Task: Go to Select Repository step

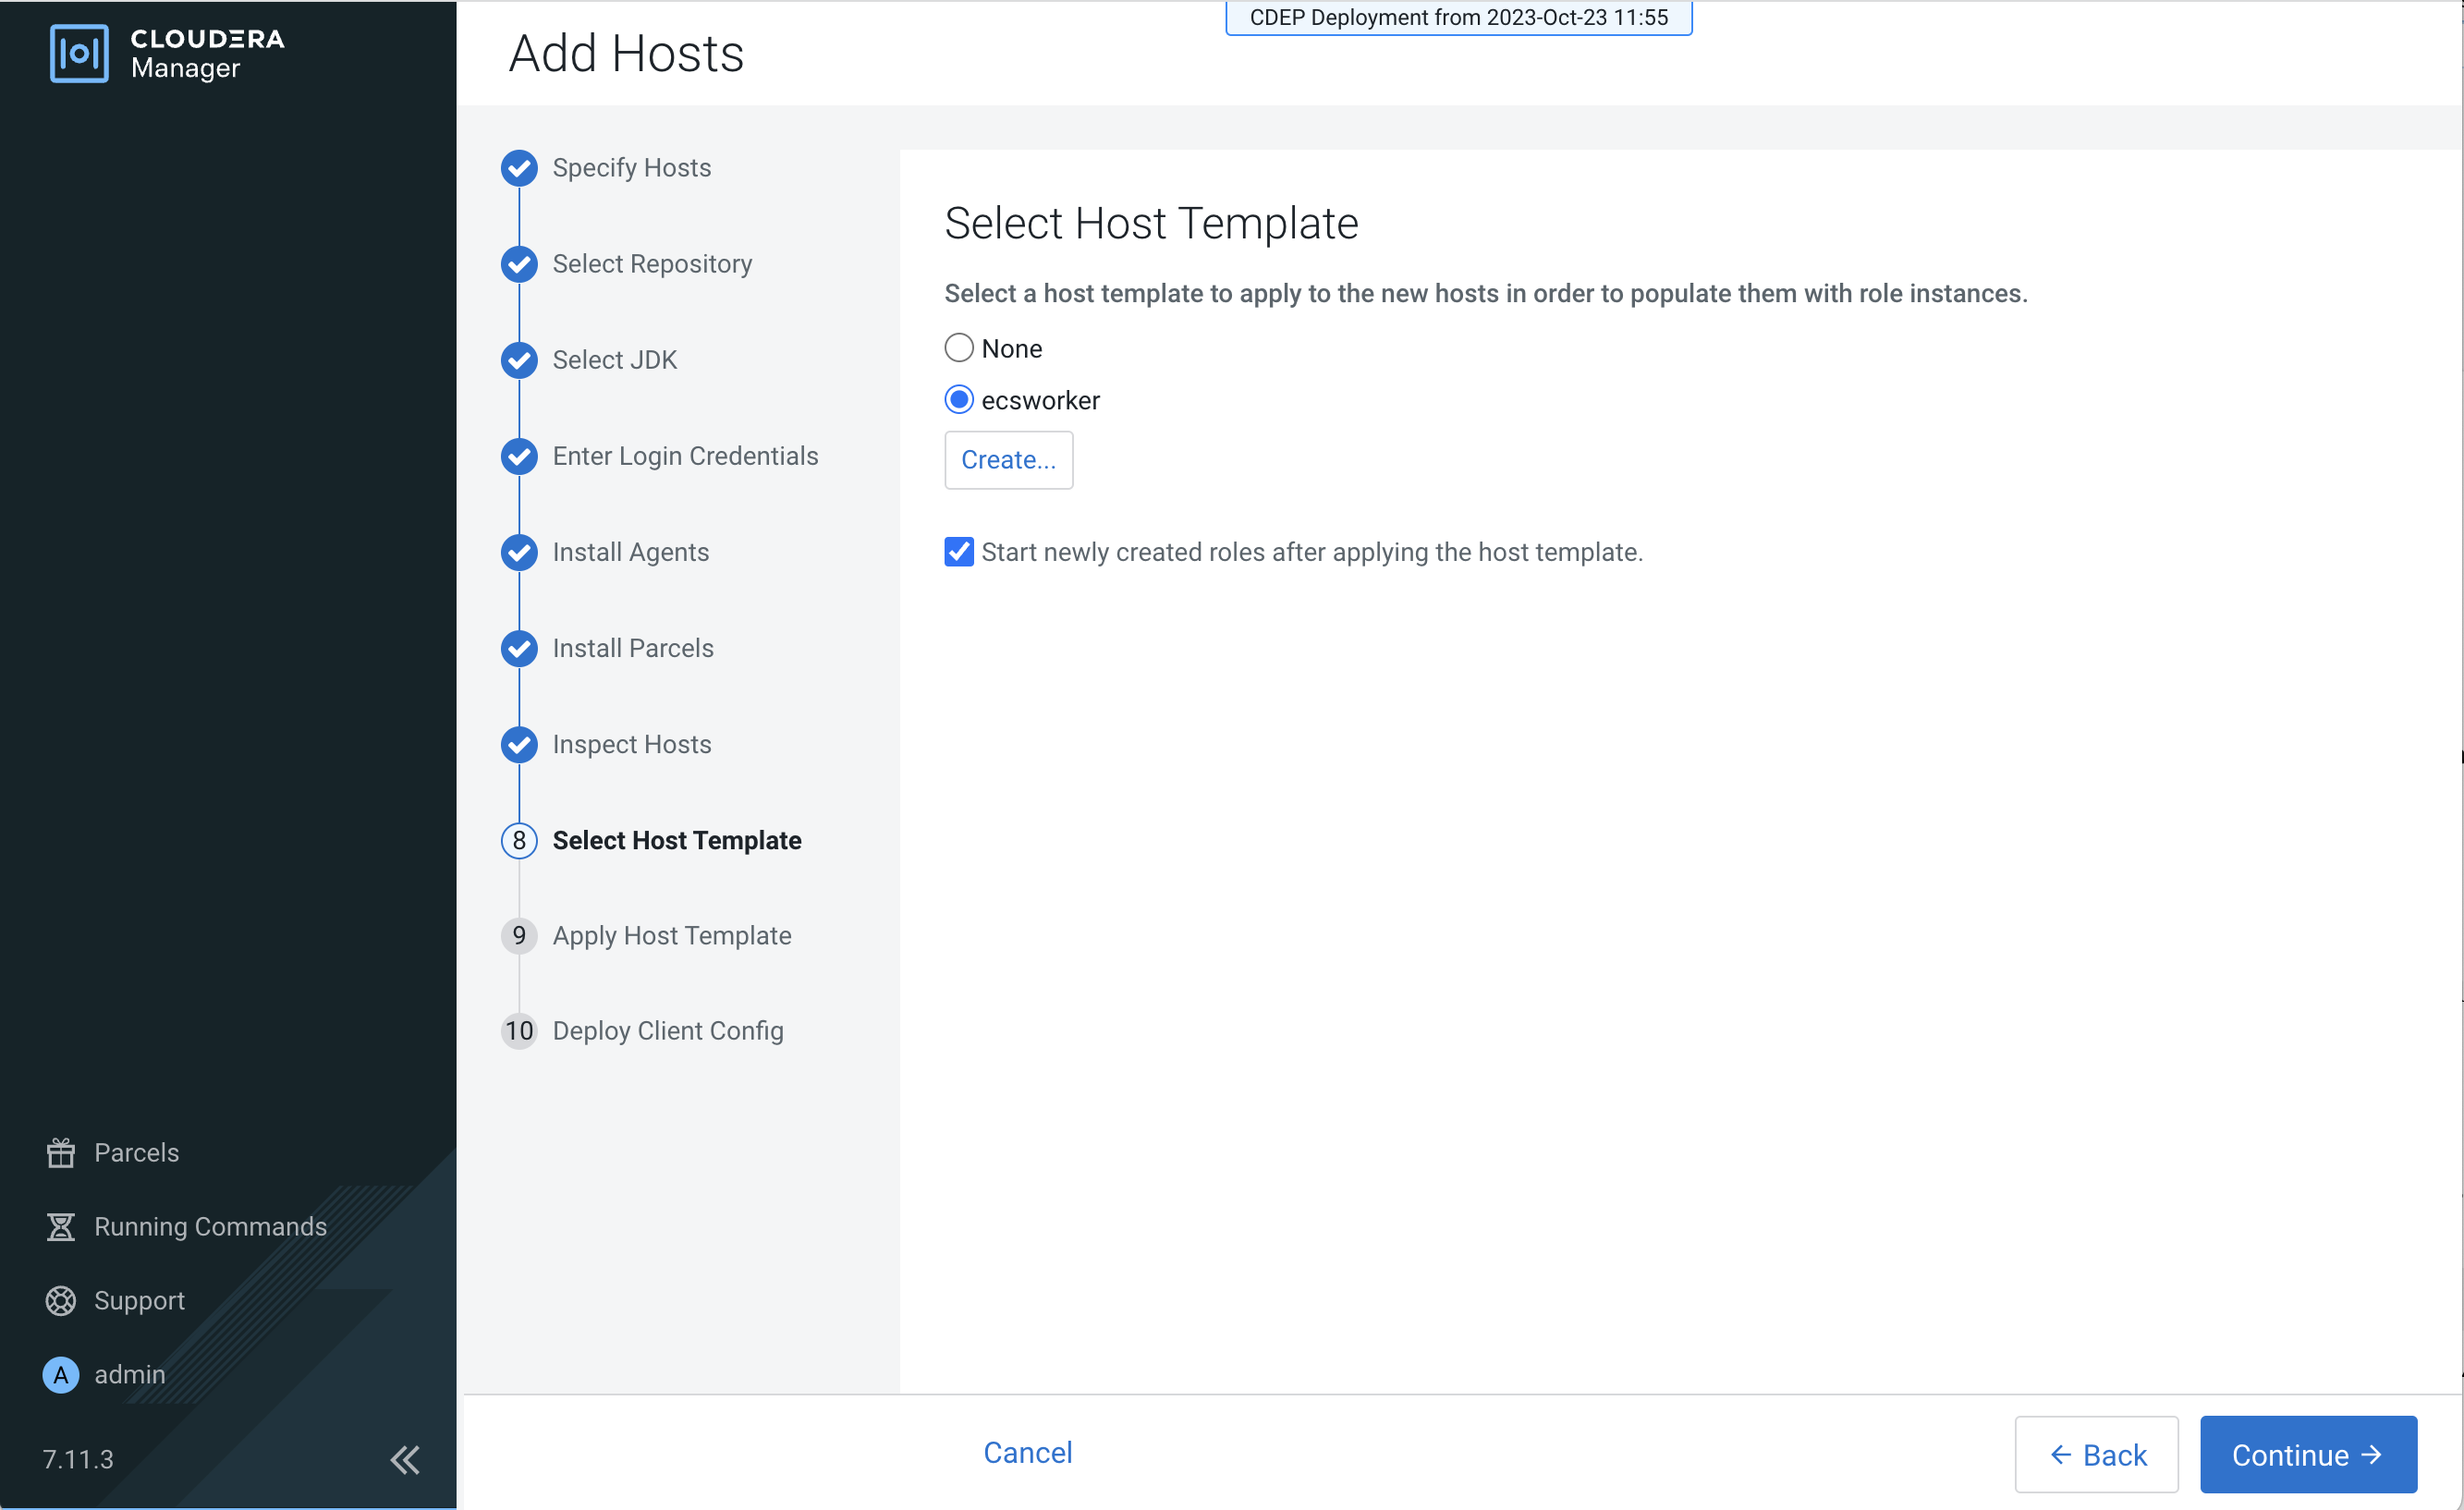Action: [652, 264]
